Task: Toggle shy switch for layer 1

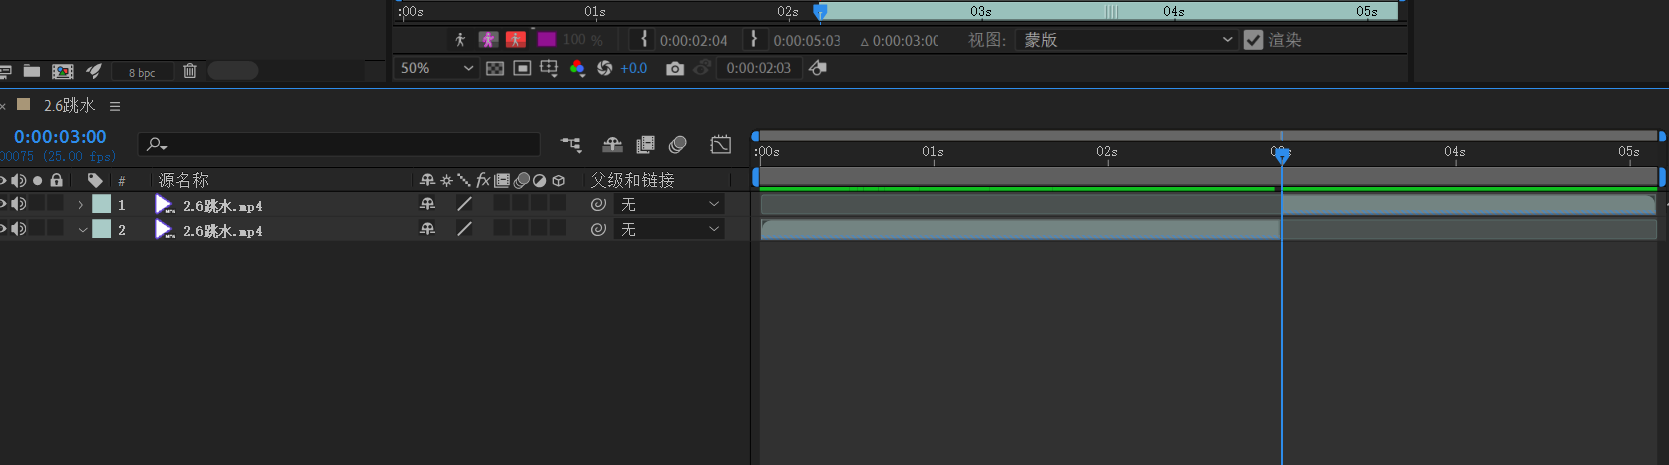Action: click(x=427, y=204)
